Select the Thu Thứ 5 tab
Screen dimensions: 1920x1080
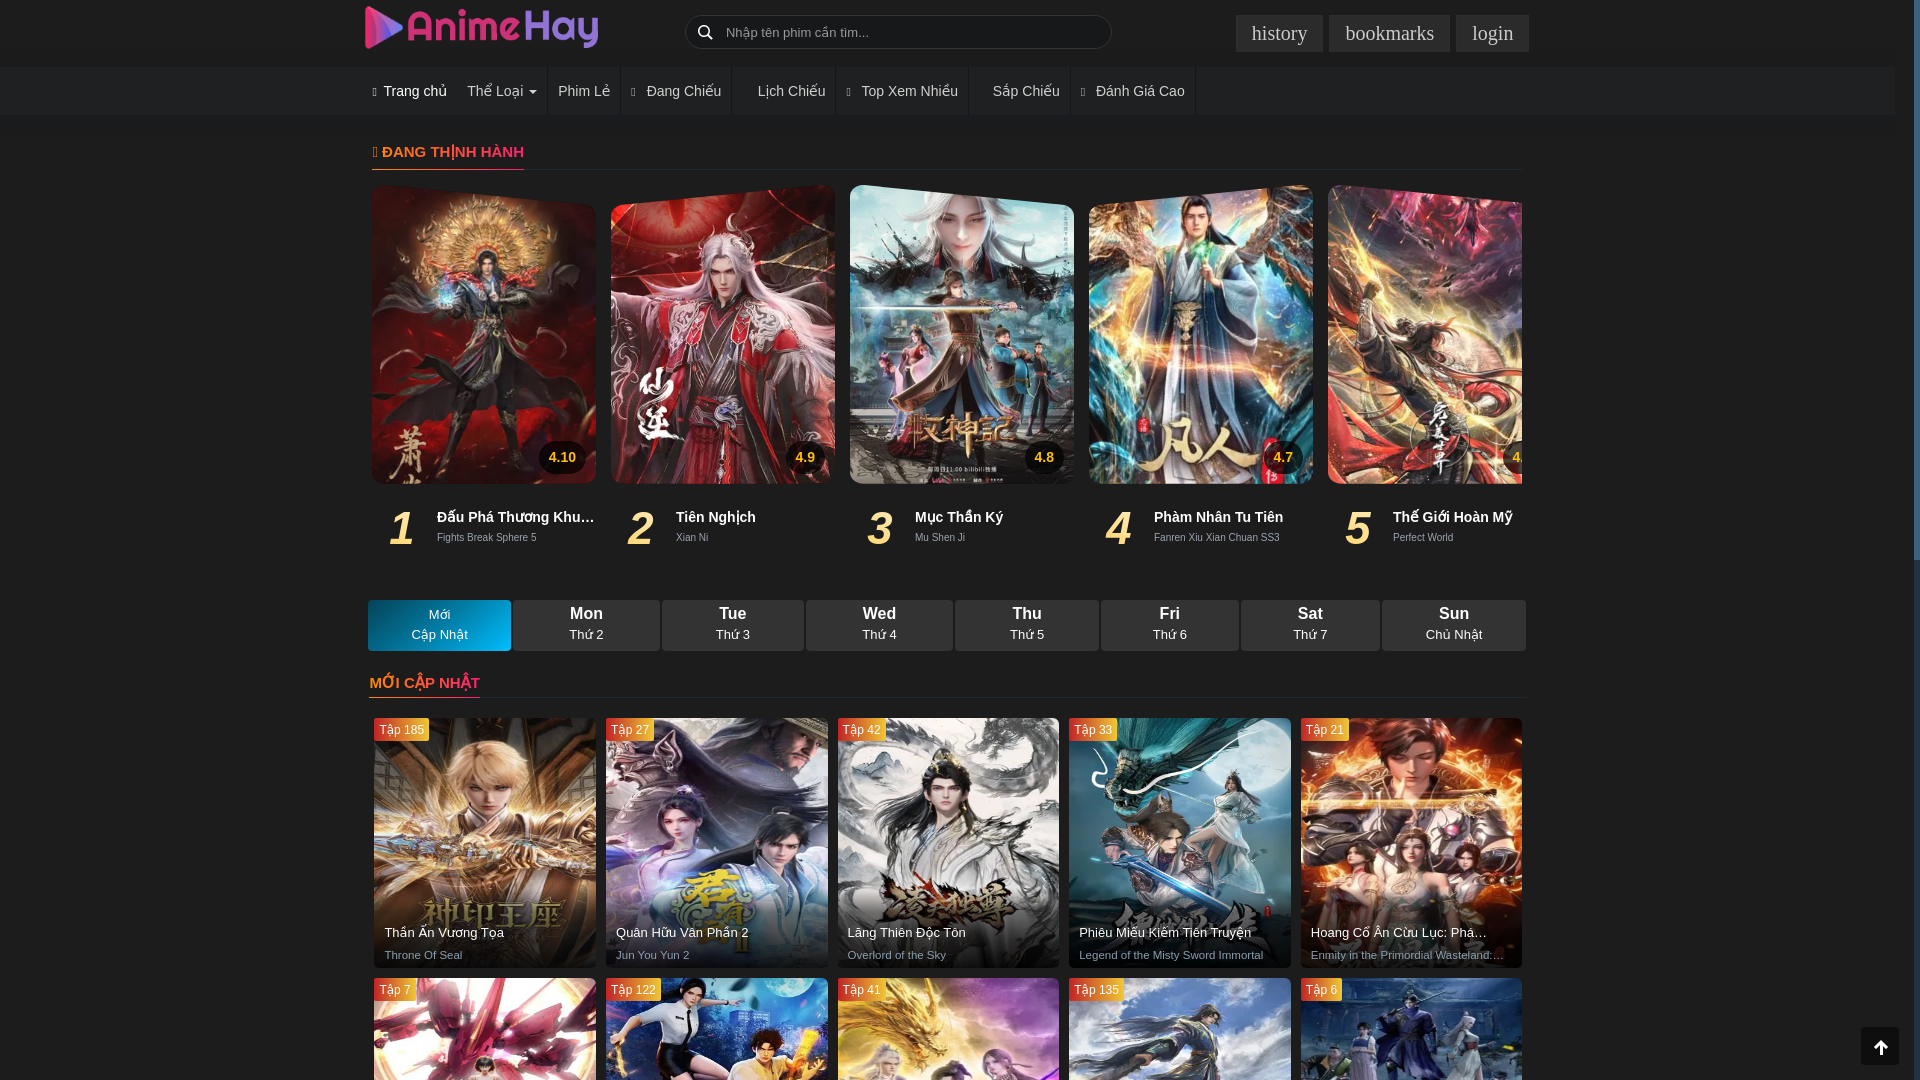pyautogui.click(x=1027, y=625)
